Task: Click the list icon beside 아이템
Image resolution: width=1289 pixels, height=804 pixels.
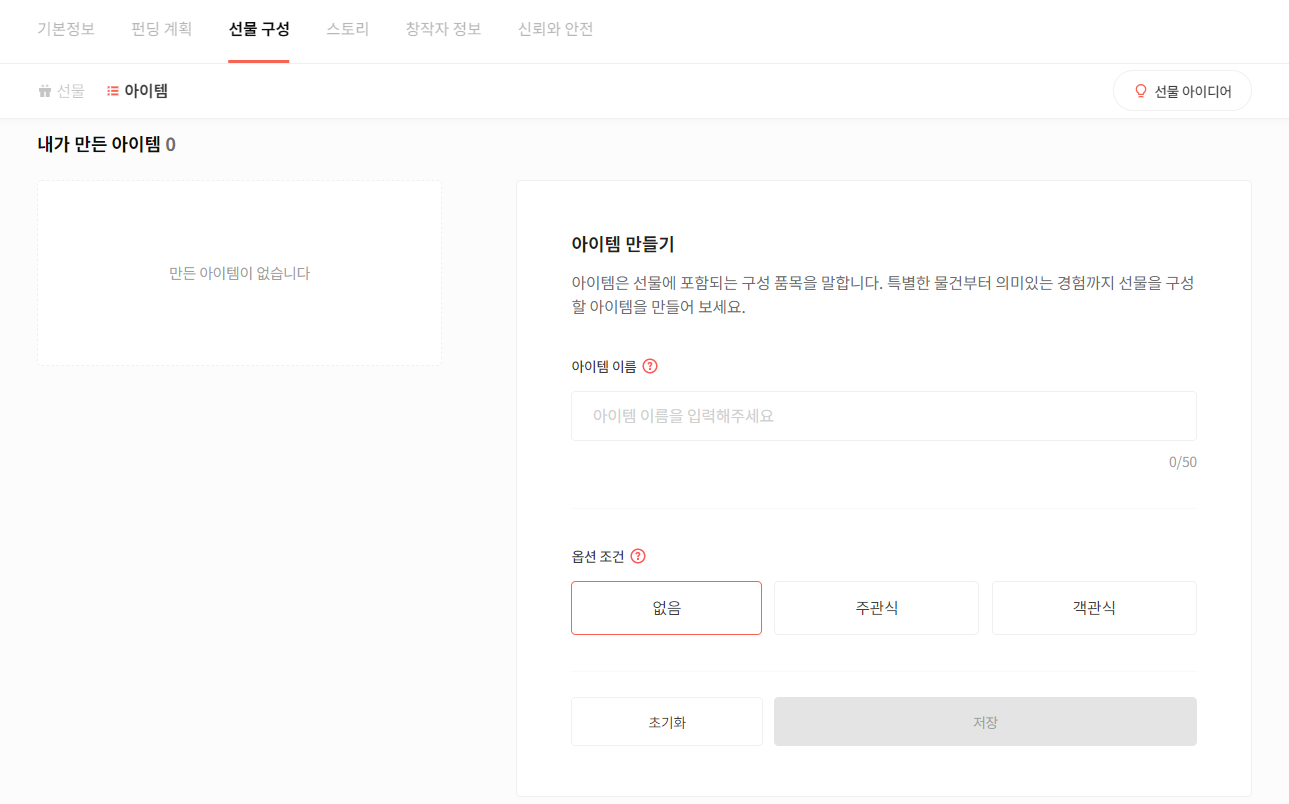Action: (113, 91)
